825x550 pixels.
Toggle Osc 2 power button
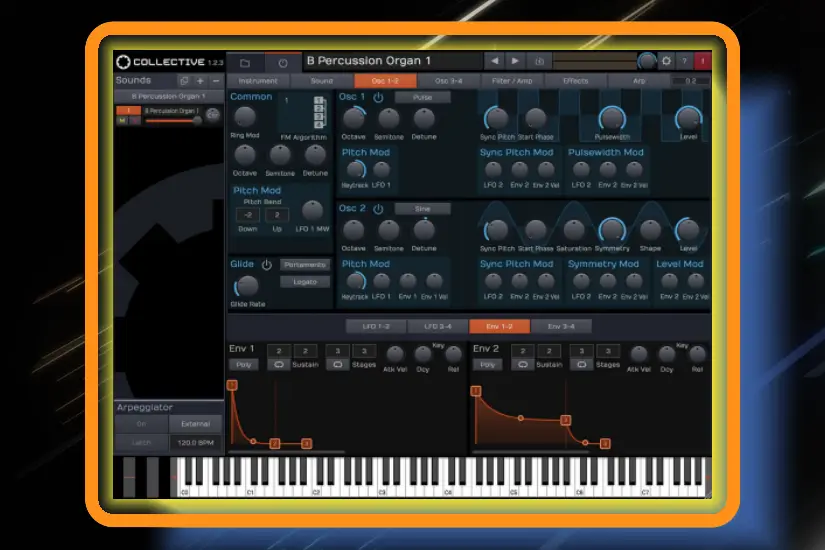pos(378,209)
